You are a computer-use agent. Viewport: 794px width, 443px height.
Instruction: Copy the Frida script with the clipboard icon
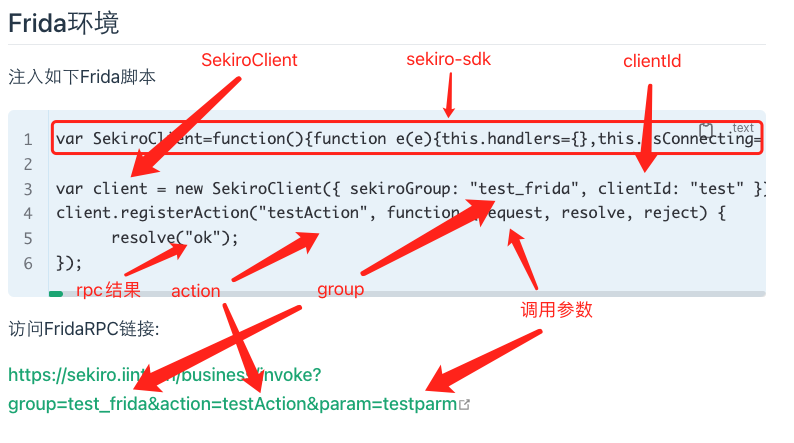pos(706,130)
